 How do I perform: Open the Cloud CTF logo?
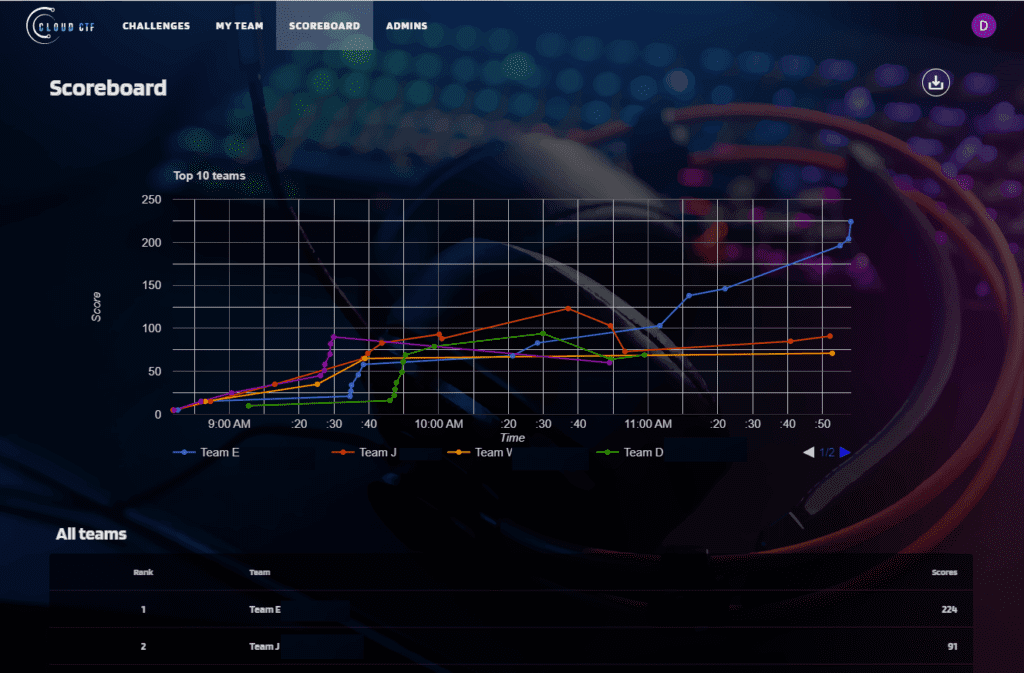(60, 25)
